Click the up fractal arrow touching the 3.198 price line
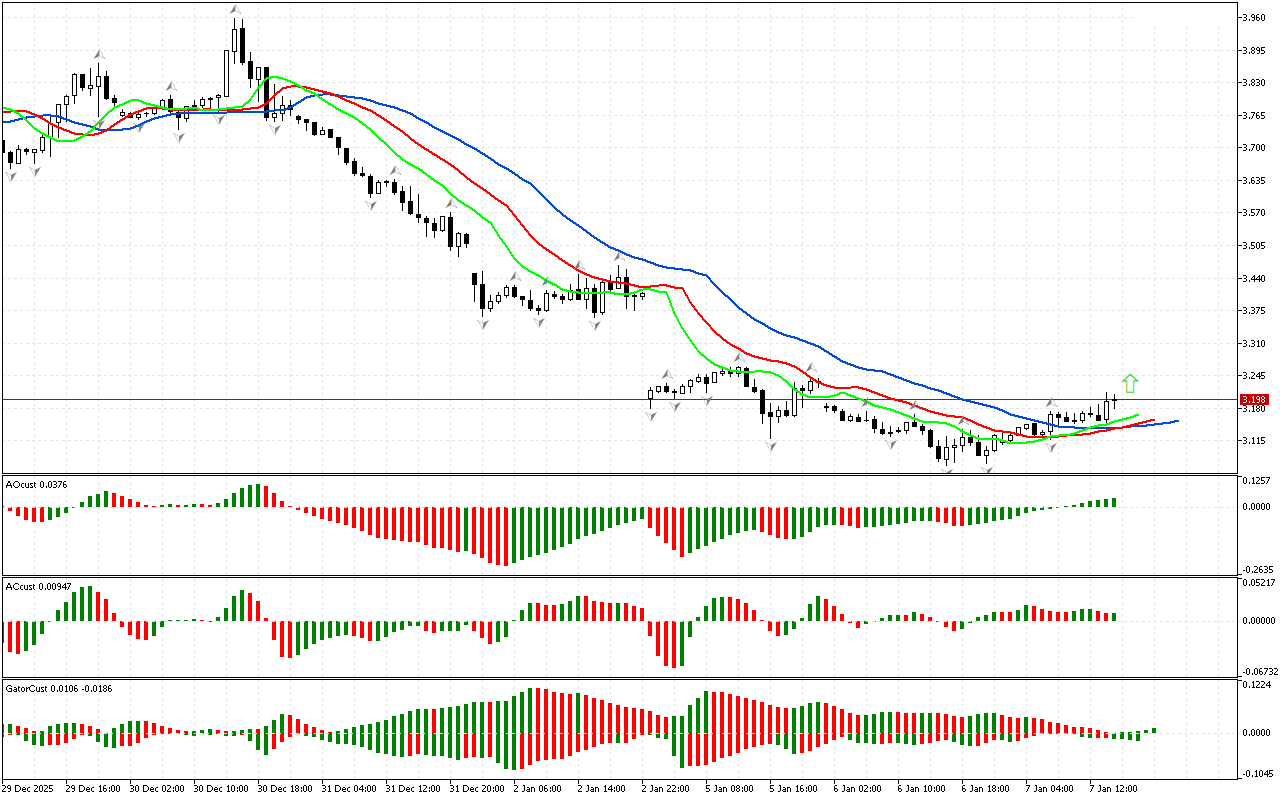The width and height of the screenshot is (1280, 800). click(1051, 402)
